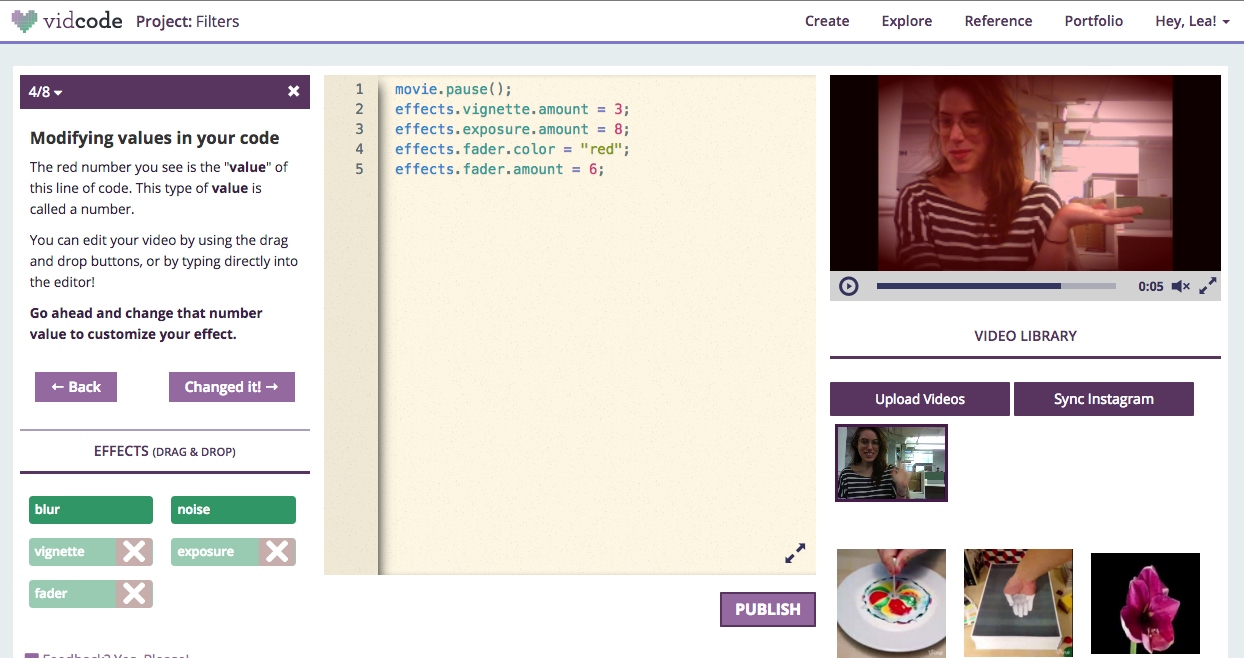The height and width of the screenshot is (658, 1244).
Task: Open the Explore page
Action: pos(907,20)
